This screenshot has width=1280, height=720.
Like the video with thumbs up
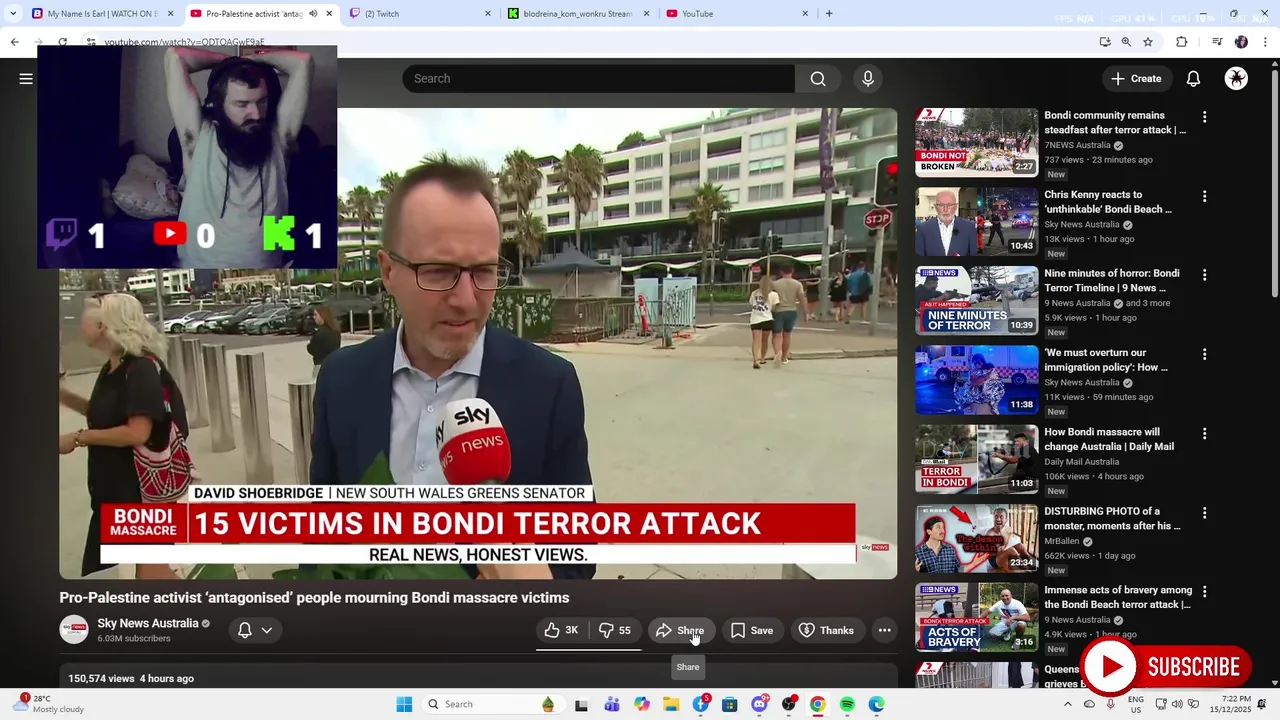[561, 630]
